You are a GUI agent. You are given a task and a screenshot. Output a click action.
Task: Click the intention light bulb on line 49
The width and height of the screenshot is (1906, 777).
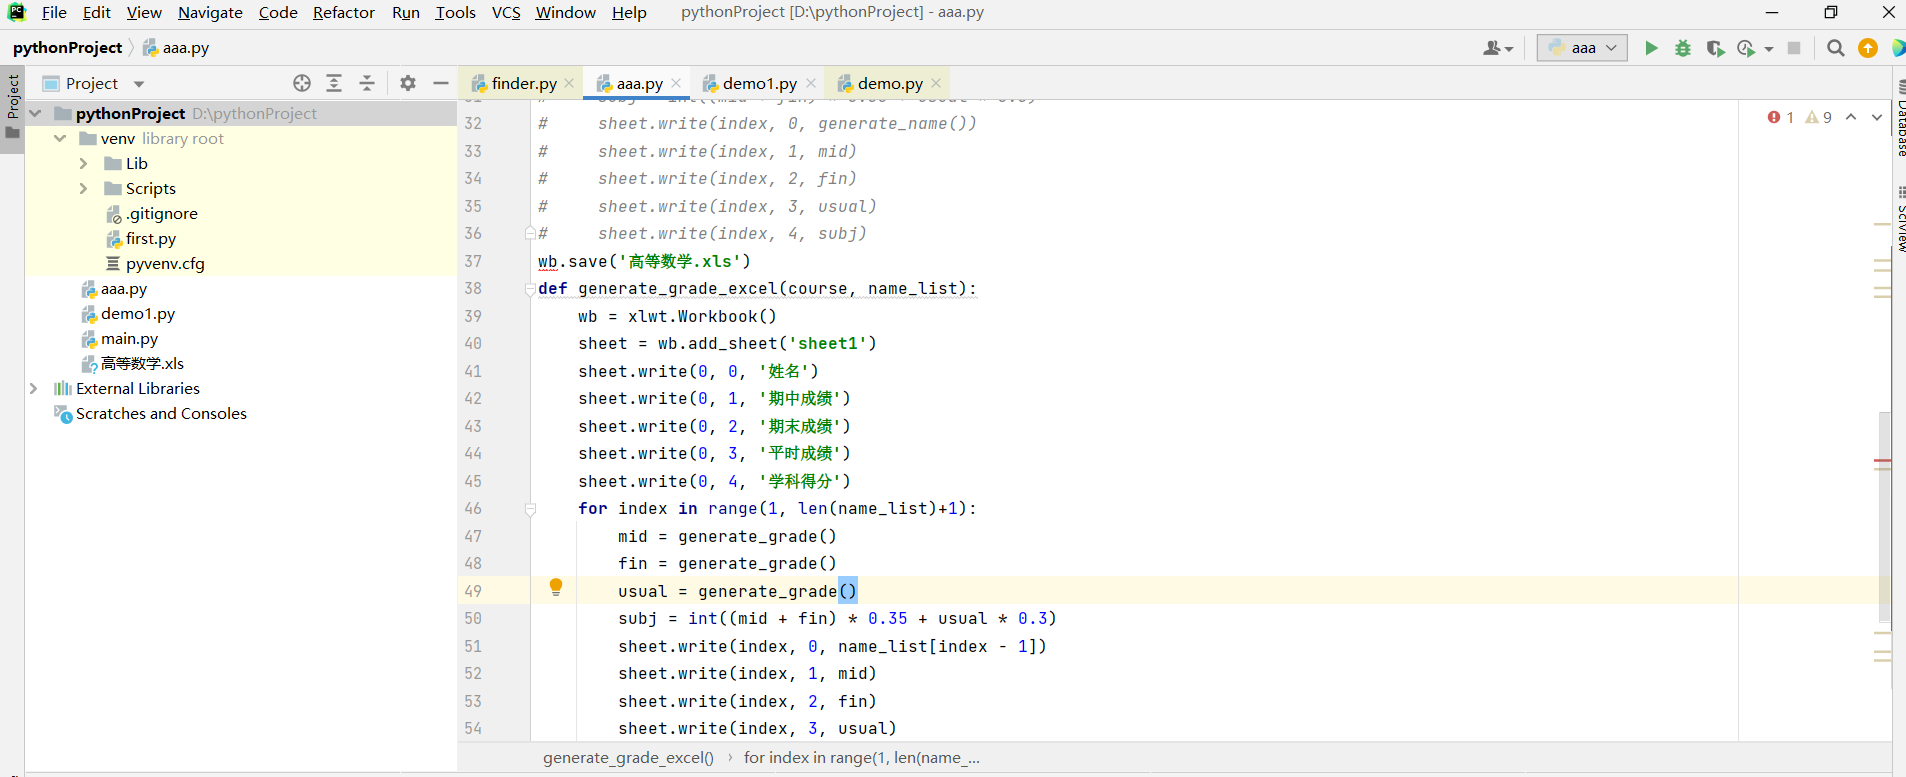(556, 587)
